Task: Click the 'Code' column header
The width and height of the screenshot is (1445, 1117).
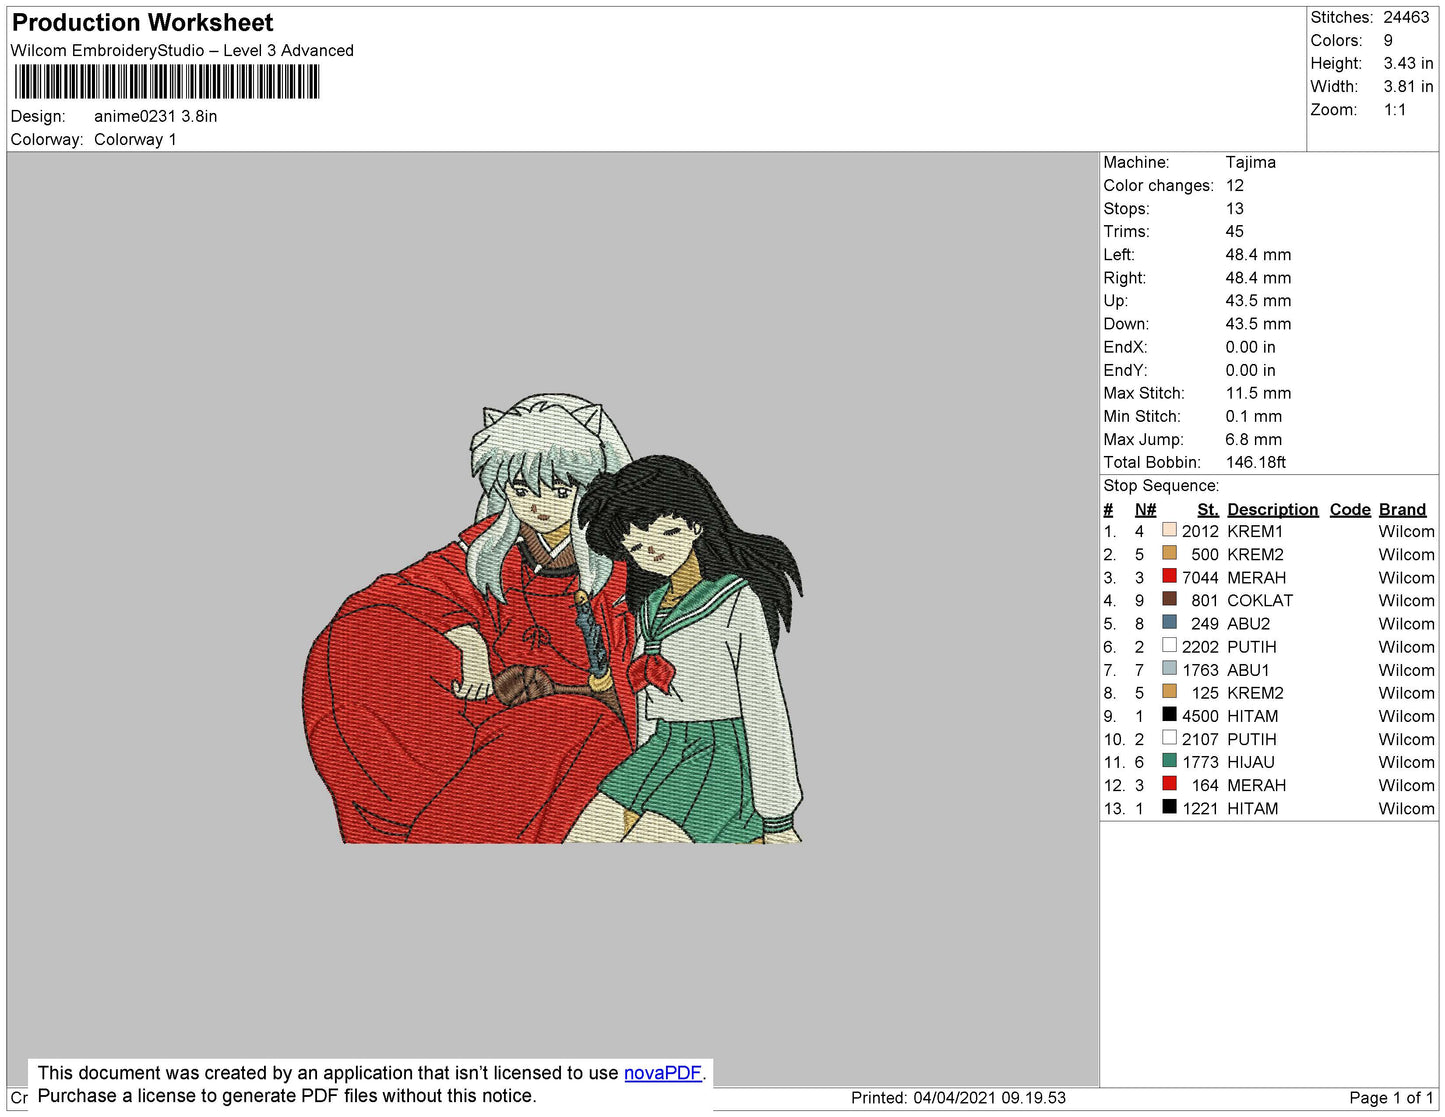Action: tap(1350, 509)
